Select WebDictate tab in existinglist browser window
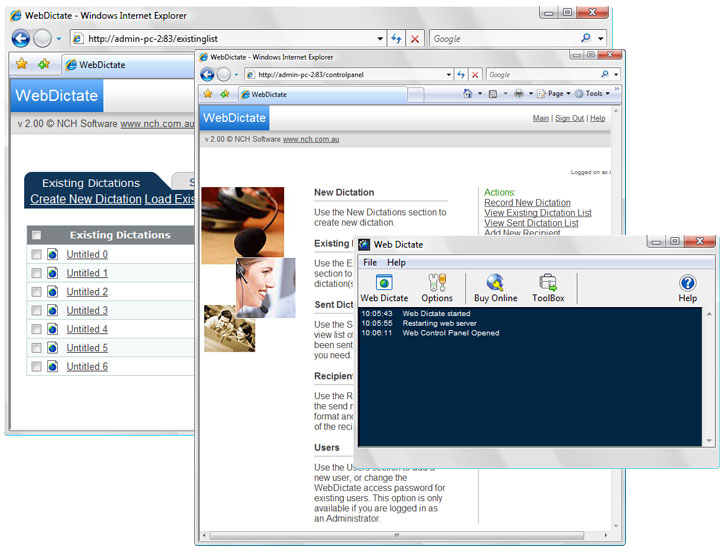This screenshot has width=727, height=556. coord(128,65)
